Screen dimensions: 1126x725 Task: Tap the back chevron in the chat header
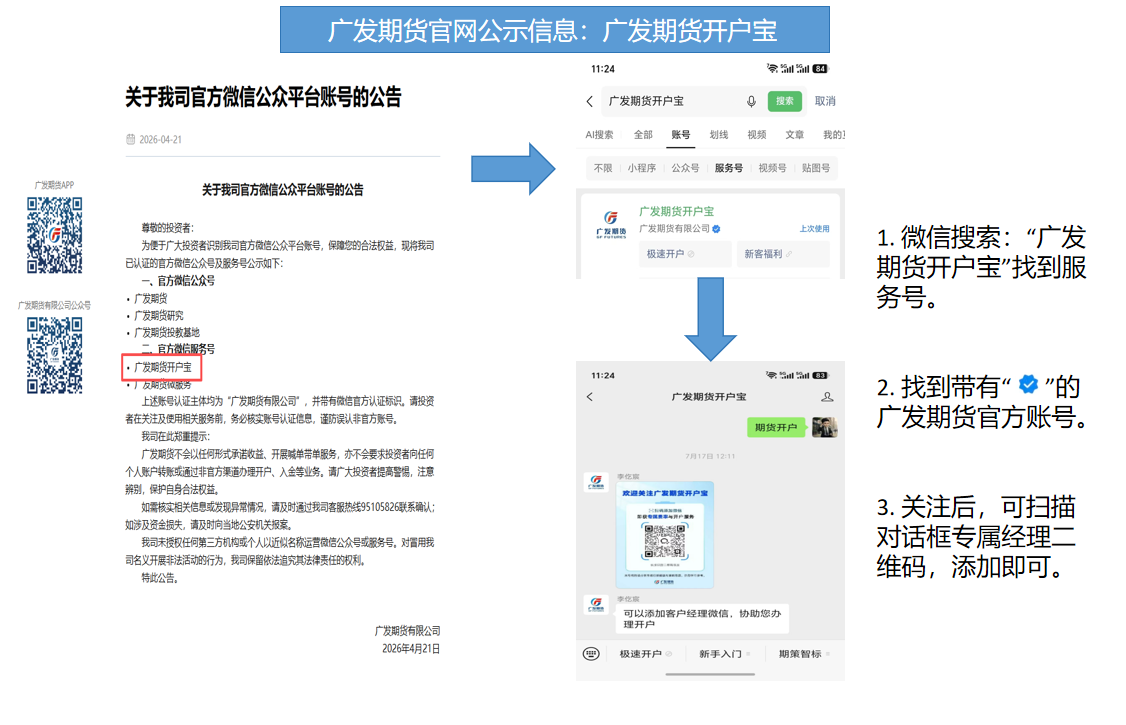click(x=590, y=397)
